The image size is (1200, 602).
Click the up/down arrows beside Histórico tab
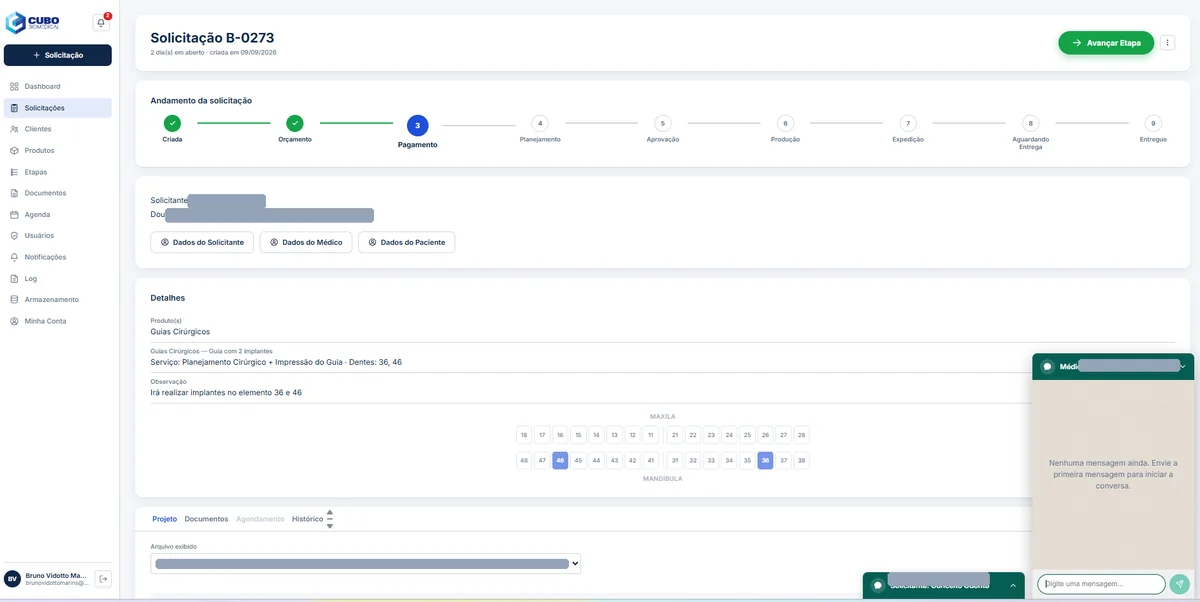330,519
